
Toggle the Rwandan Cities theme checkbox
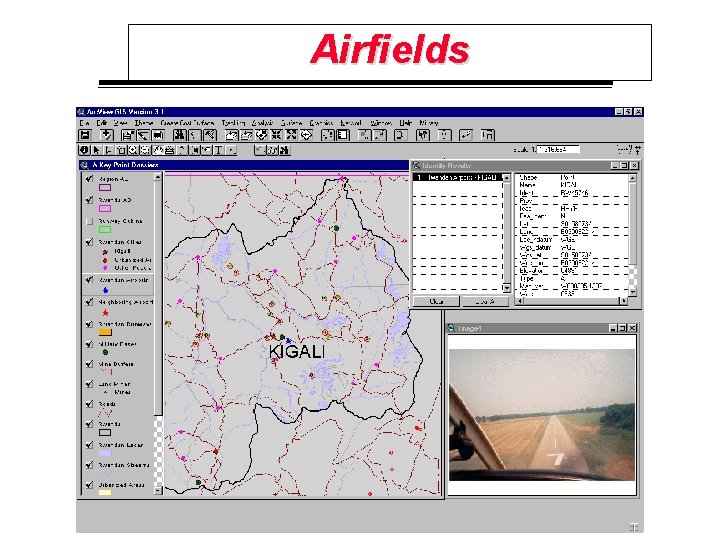(90, 242)
